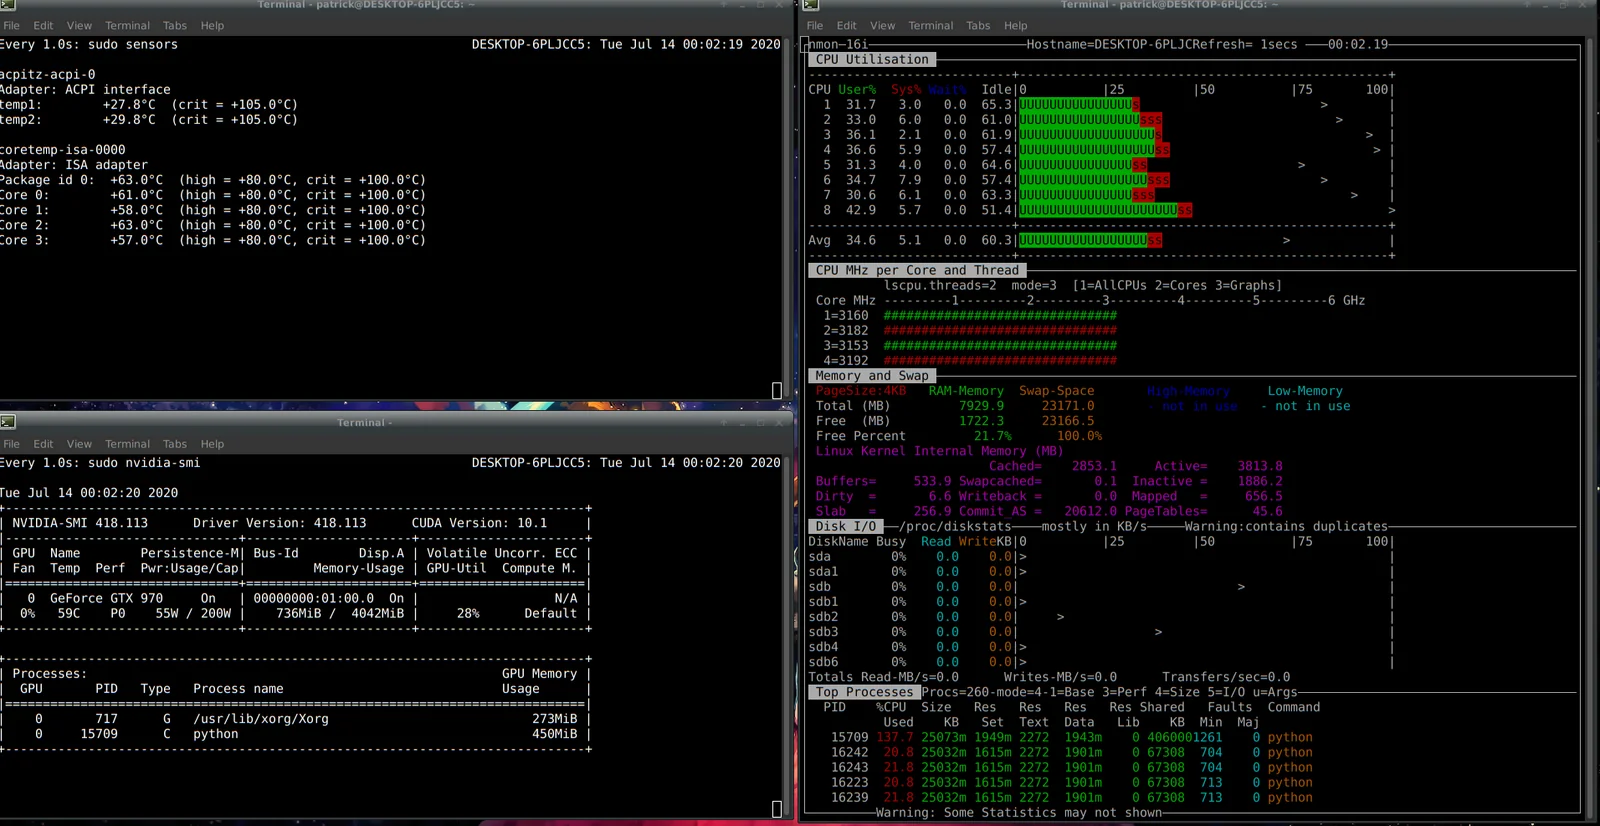Click the 'sdb3' disk row in nmon
The height and width of the screenshot is (826, 1600).
click(x=1100, y=632)
